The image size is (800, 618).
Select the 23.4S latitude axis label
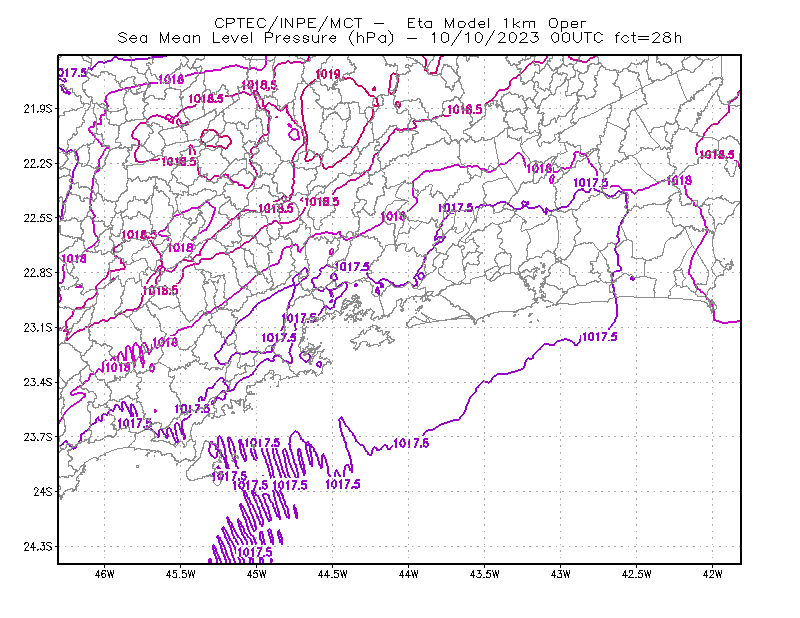(38, 382)
